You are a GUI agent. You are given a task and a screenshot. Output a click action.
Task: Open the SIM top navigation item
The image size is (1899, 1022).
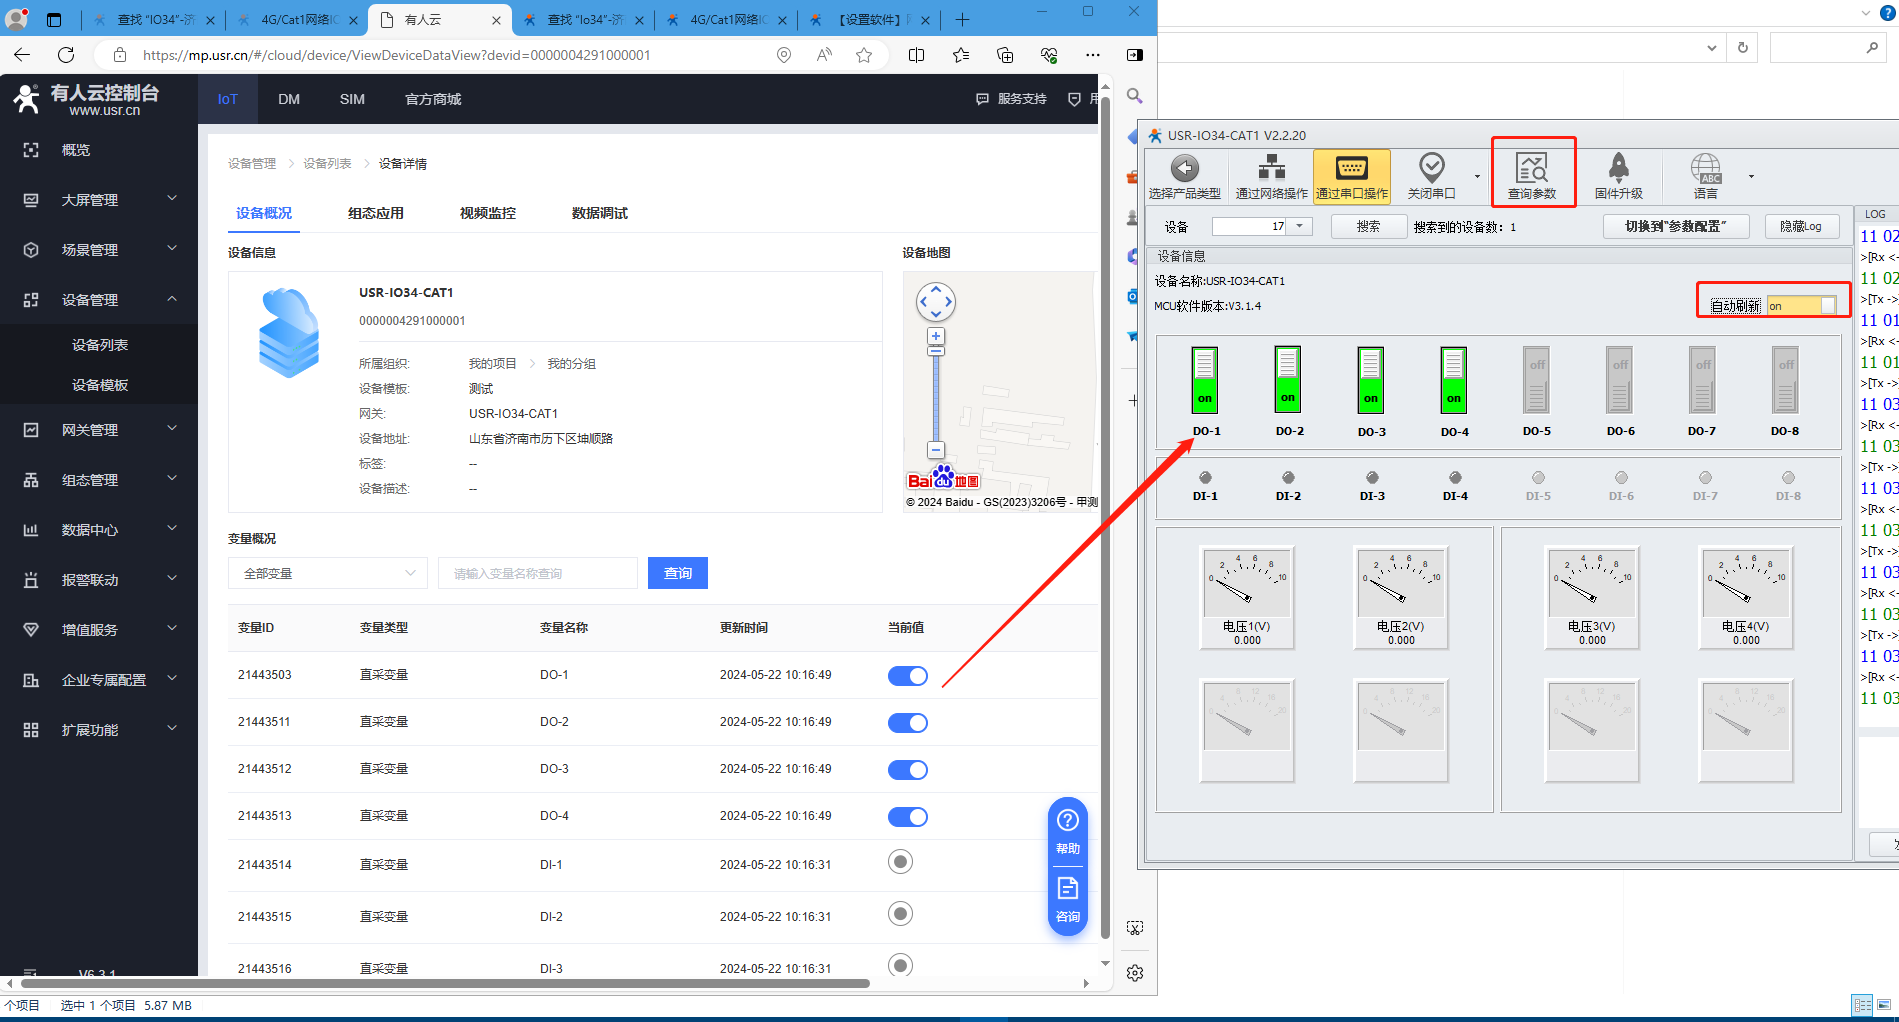352,99
